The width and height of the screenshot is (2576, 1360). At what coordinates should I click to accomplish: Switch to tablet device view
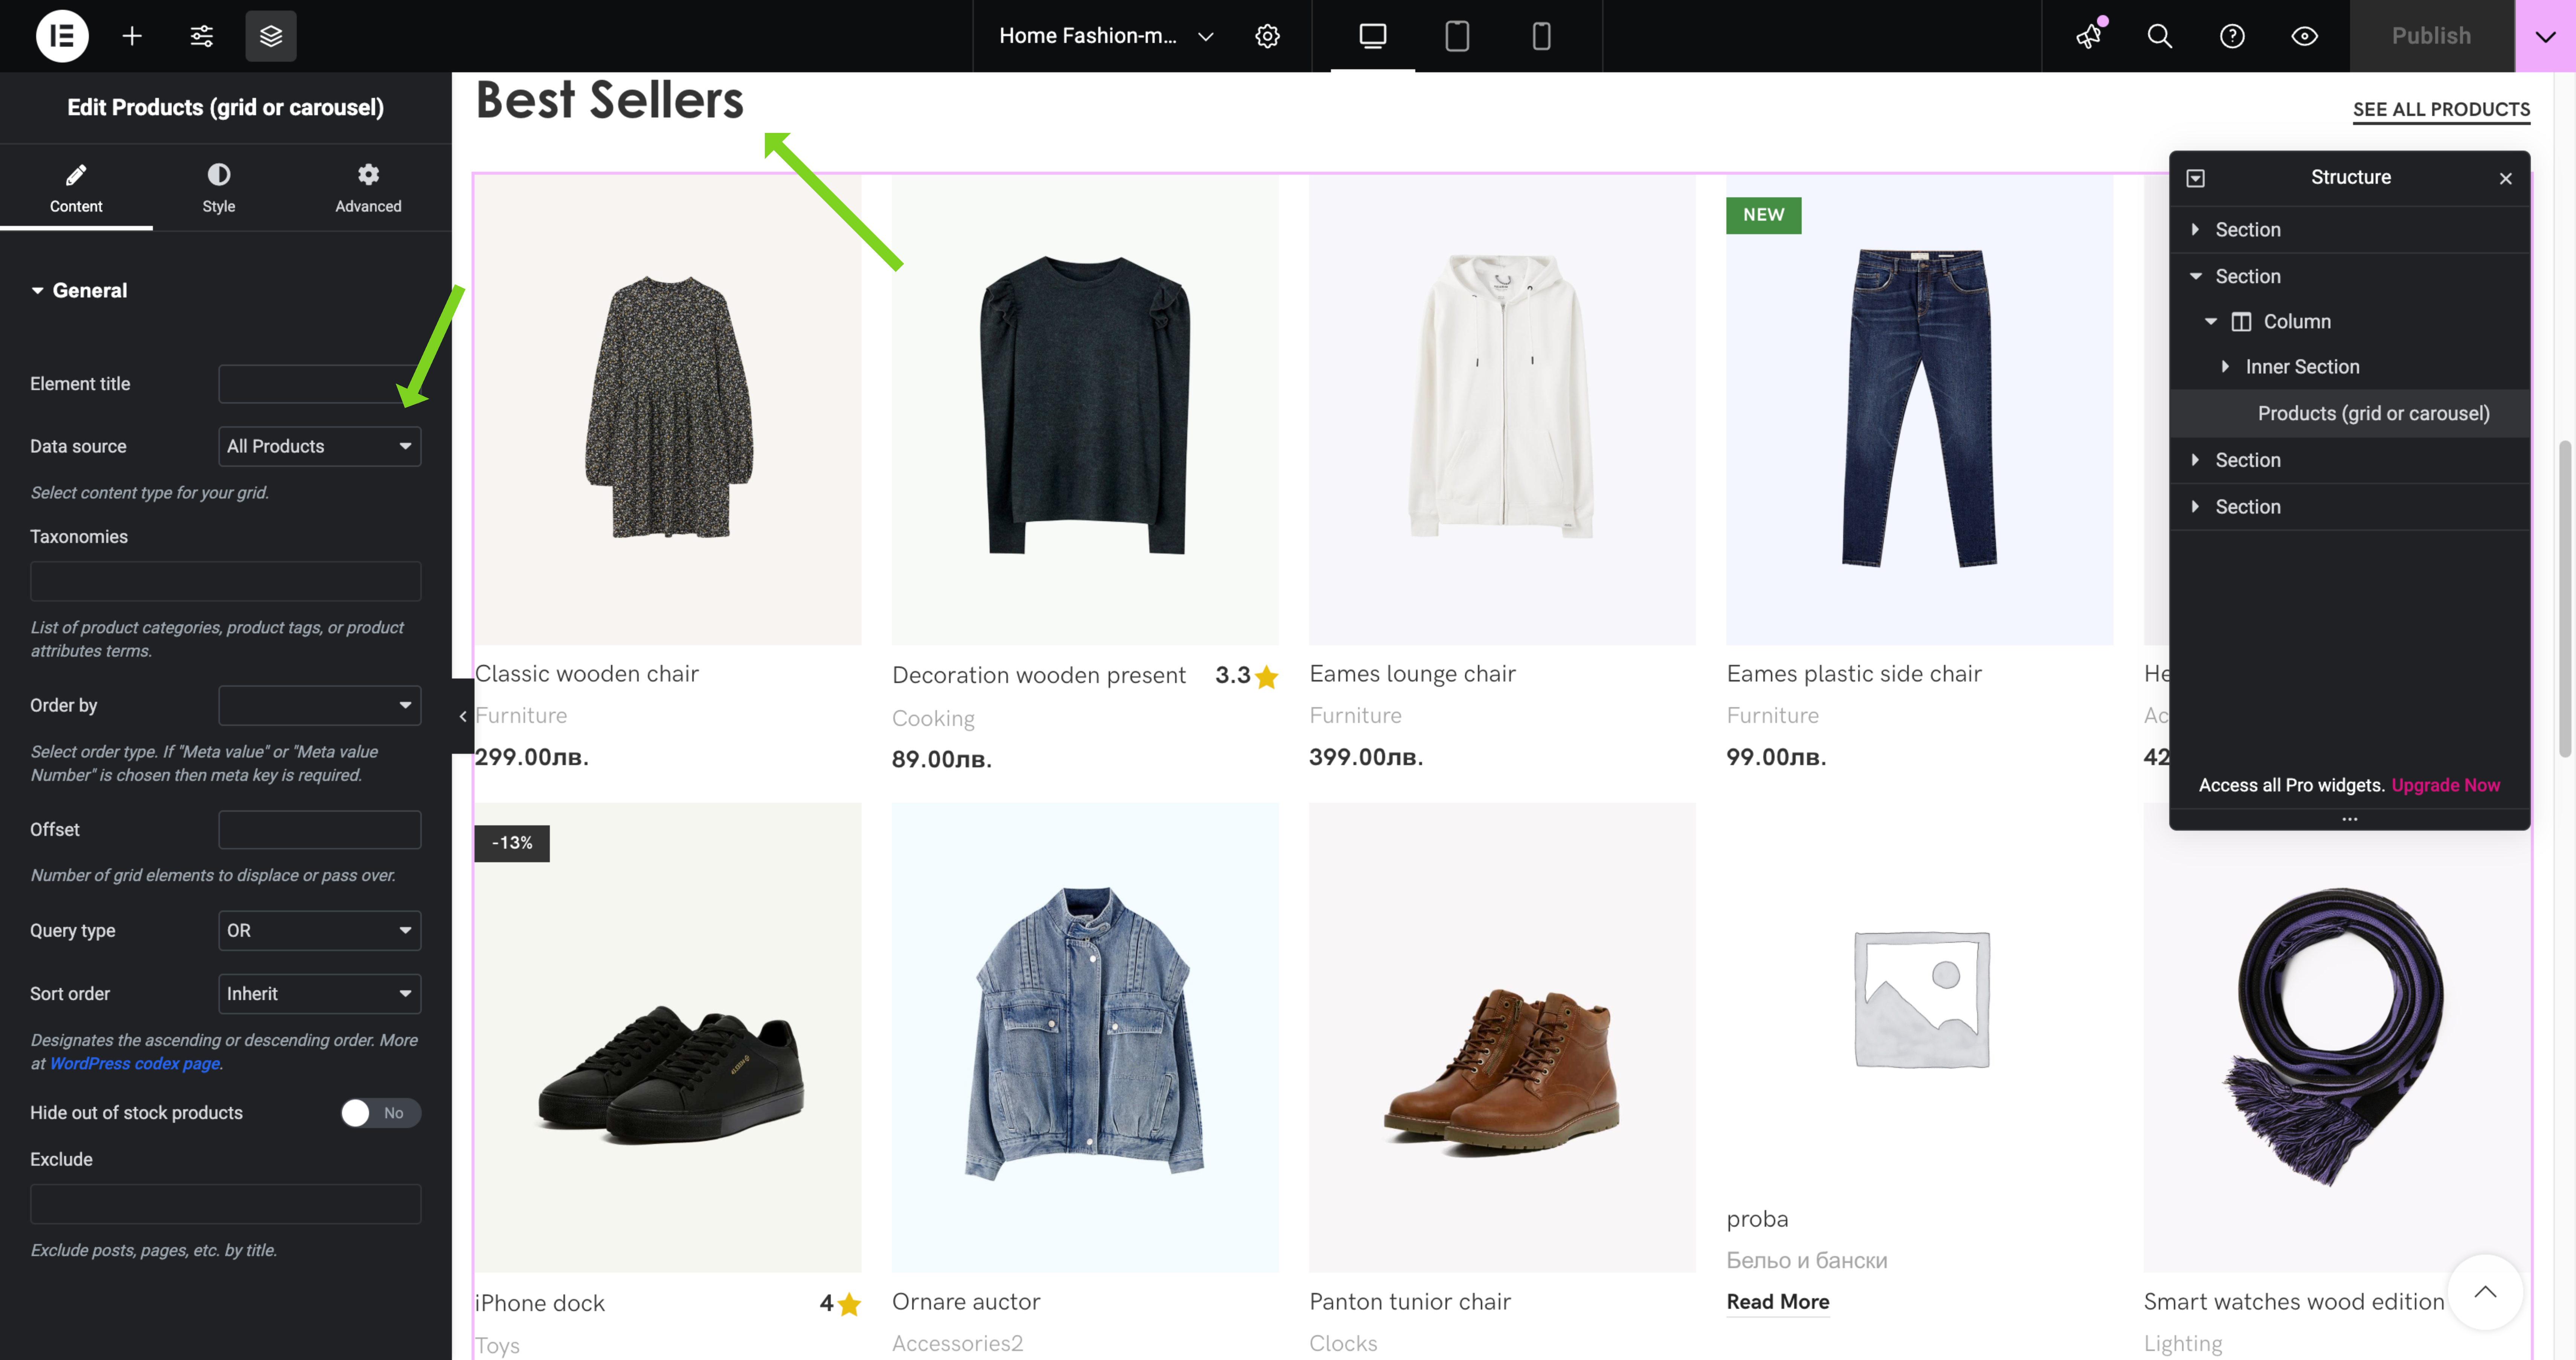click(1457, 36)
